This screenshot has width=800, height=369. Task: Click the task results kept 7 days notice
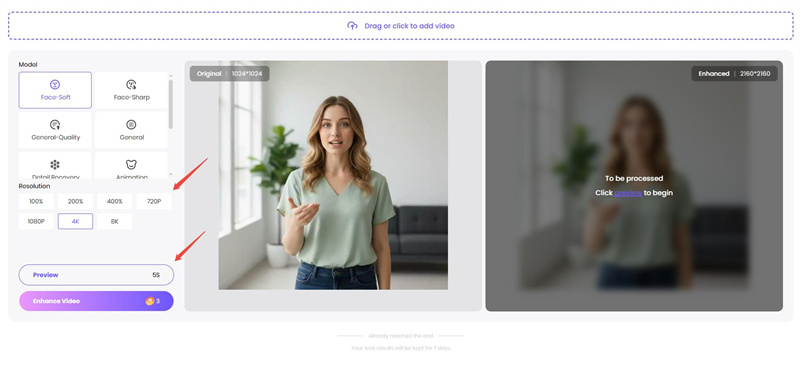pos(401,348)
